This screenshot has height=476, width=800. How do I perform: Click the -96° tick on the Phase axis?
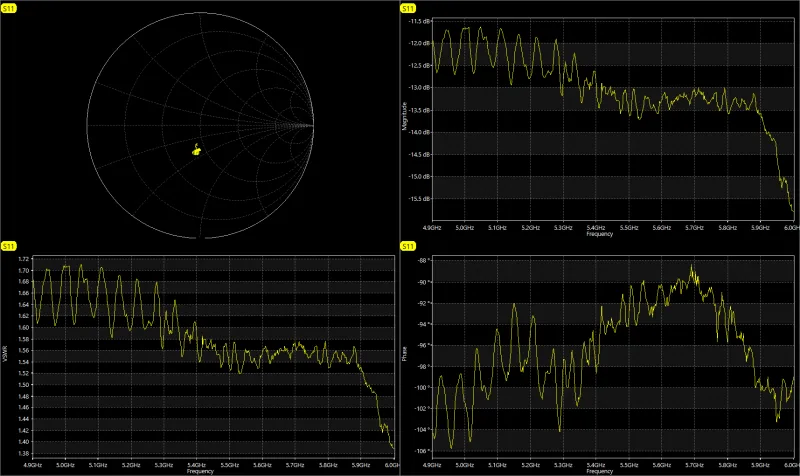(424, 345)
